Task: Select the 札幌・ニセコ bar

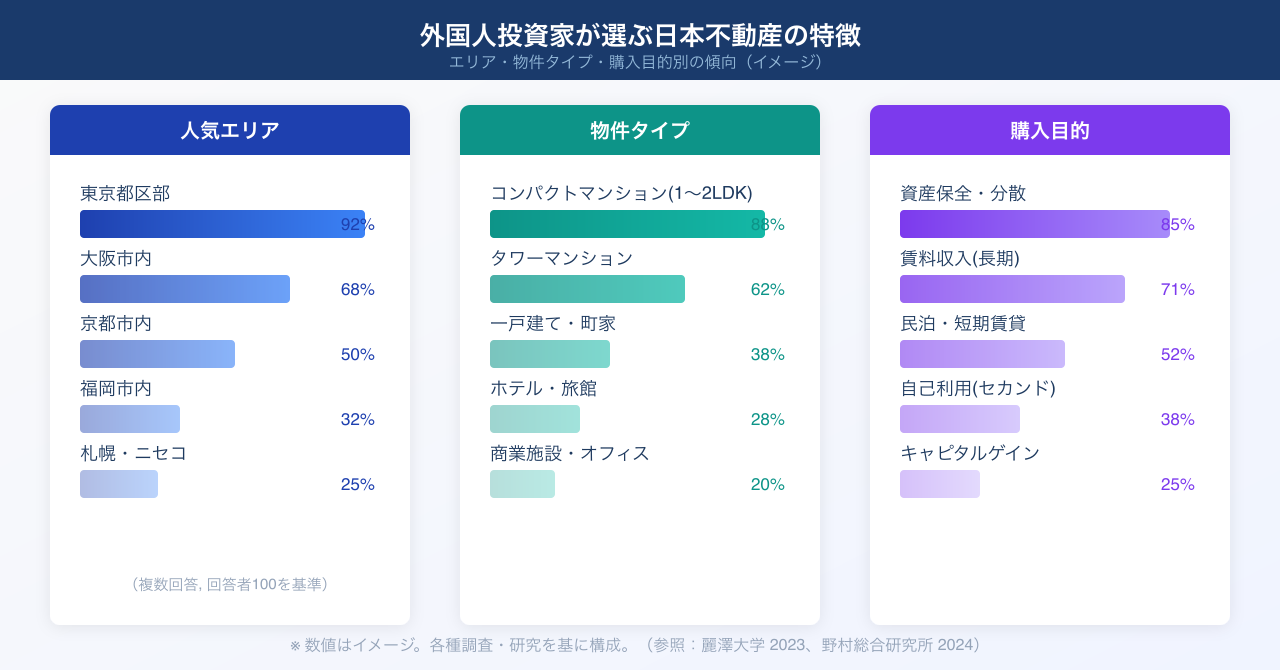Action: [x=119, y=484]
